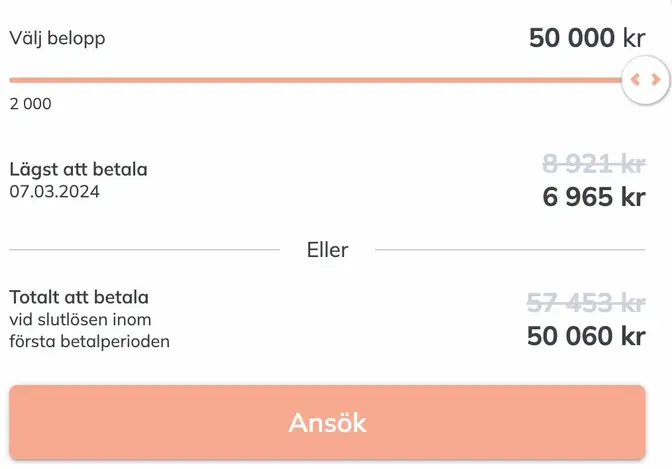Click the struck-through 8 921 kr price
Viewport: 672px width, 469px height.
click(x=593, y=163)
